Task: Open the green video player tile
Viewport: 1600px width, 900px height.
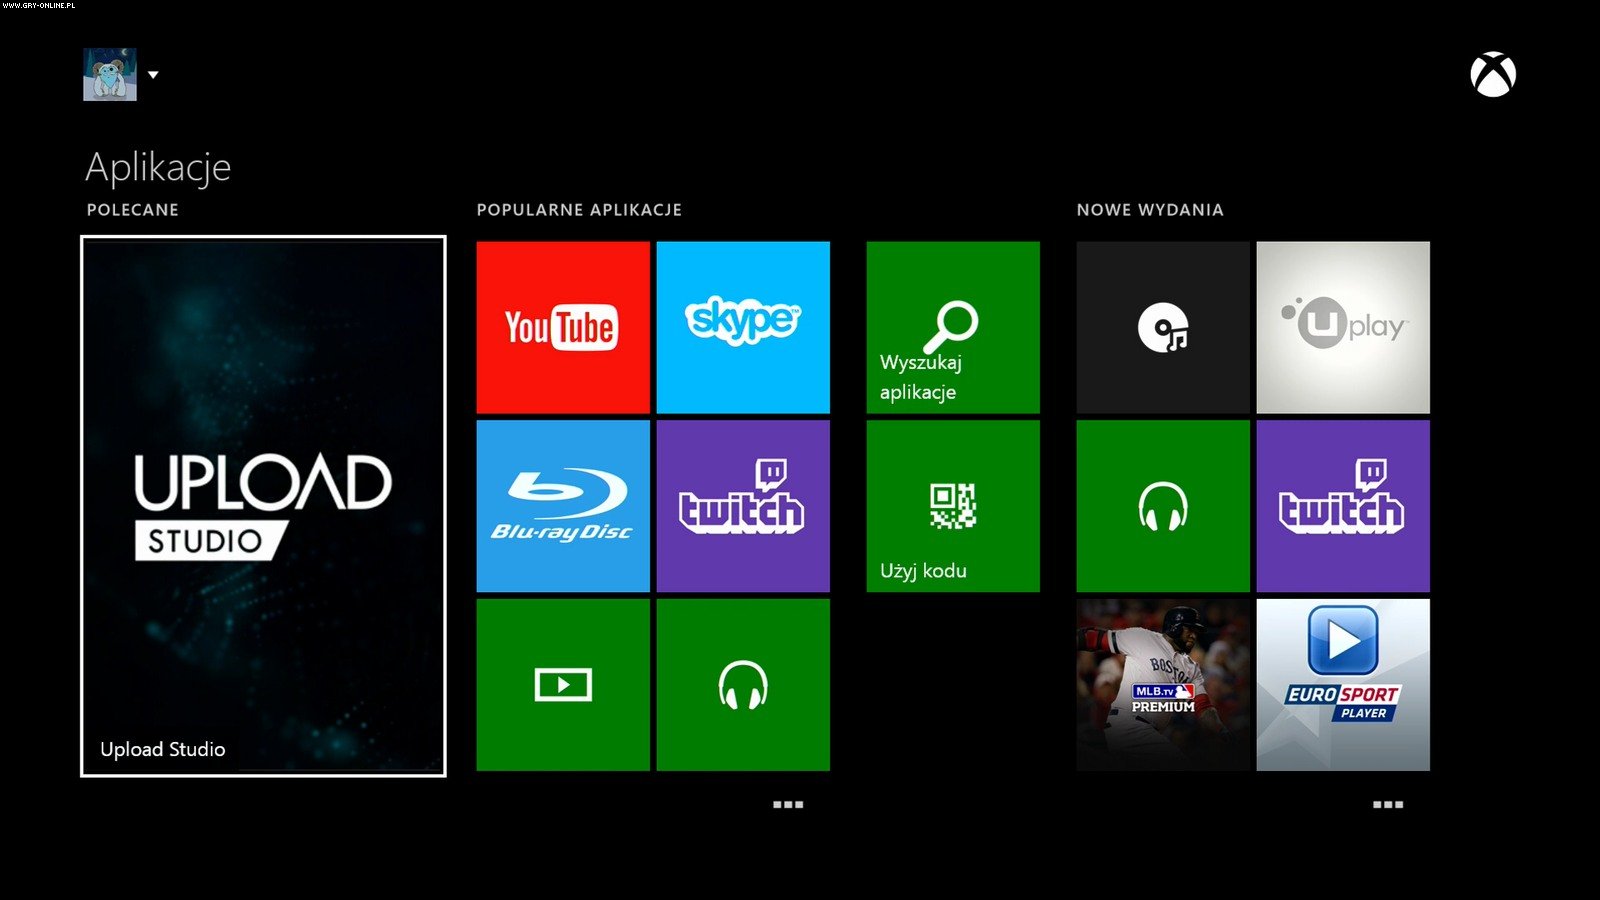Action: point(563,685)
